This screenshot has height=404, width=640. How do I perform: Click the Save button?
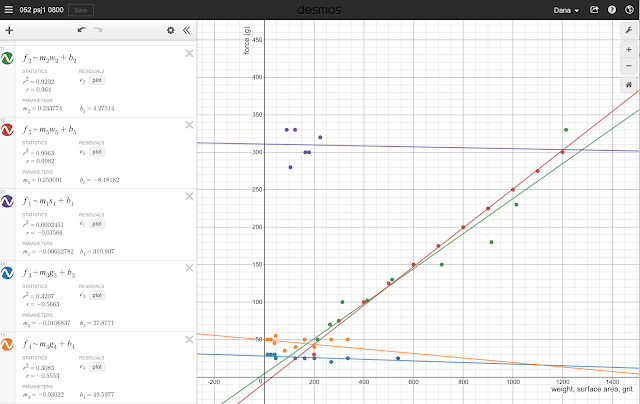(81, 10)
